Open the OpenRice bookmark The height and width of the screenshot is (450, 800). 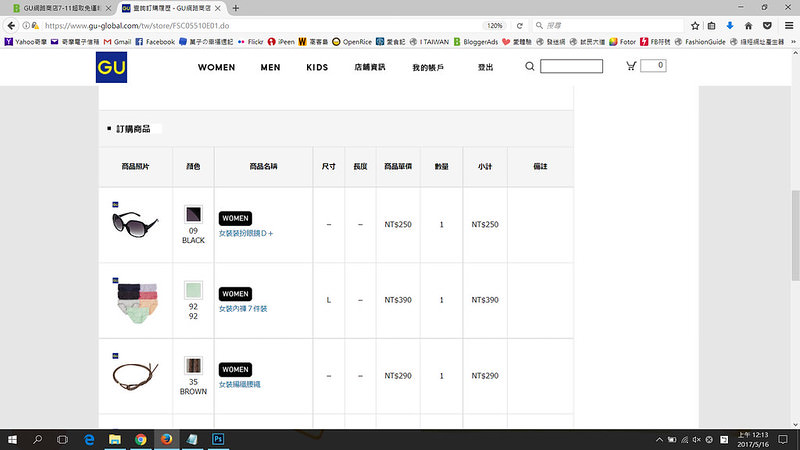352,42
